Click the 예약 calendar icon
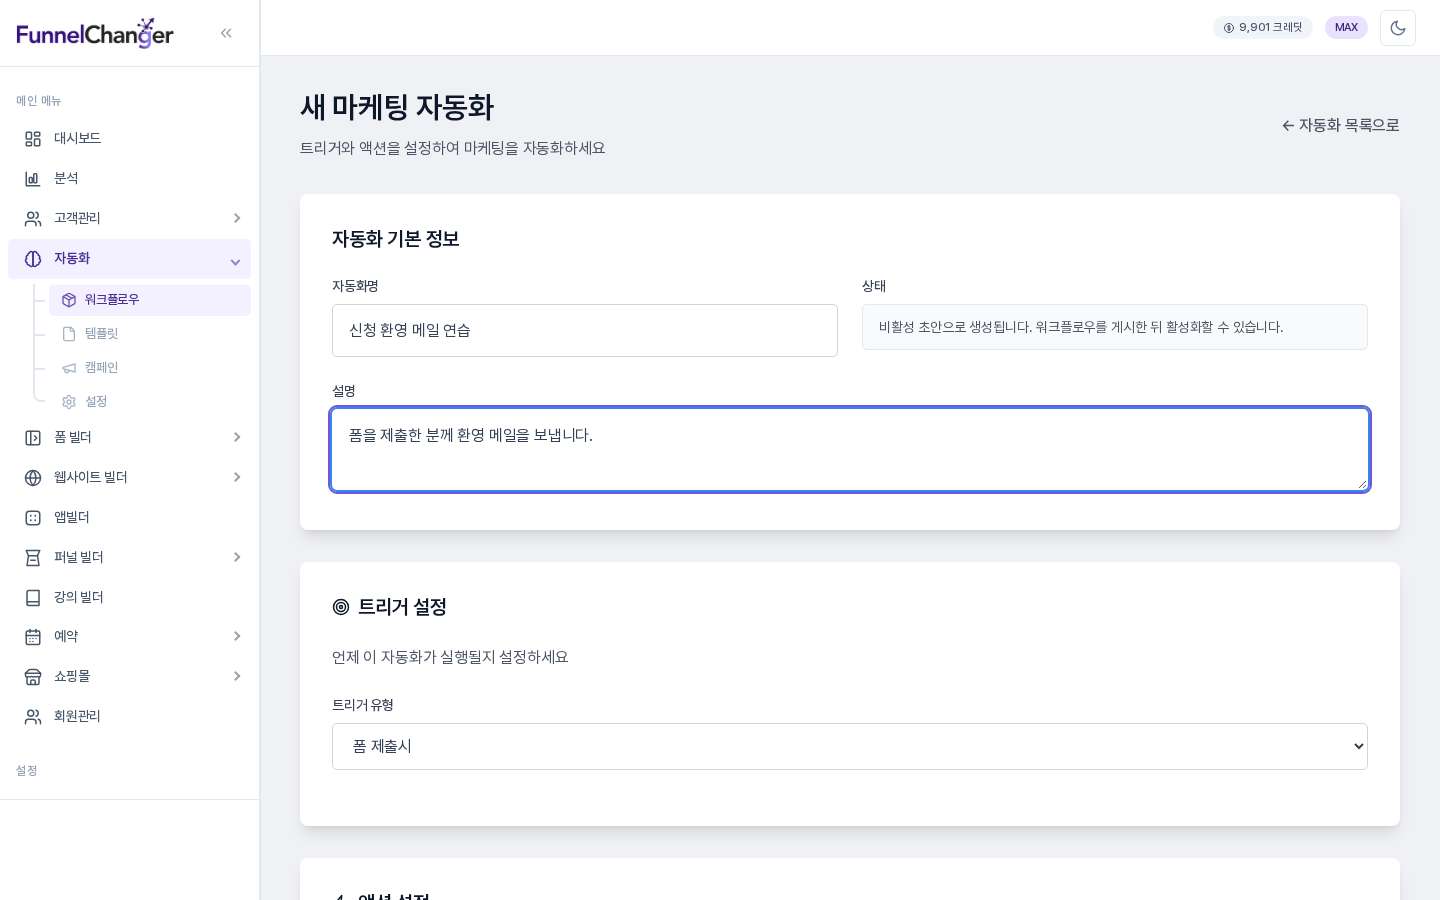The height and width of the screenshot is (900, 1440). point(33,637)
